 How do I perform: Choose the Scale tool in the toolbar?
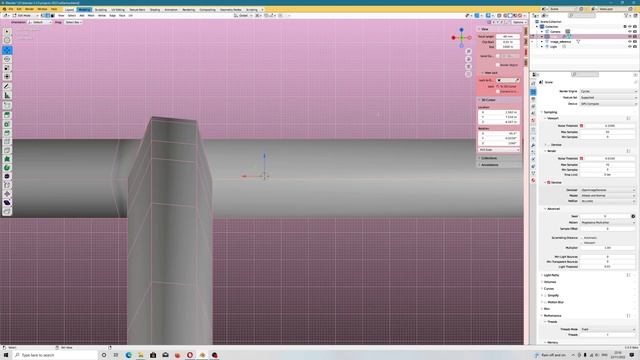pyautogui.click(x=7, y=68)
